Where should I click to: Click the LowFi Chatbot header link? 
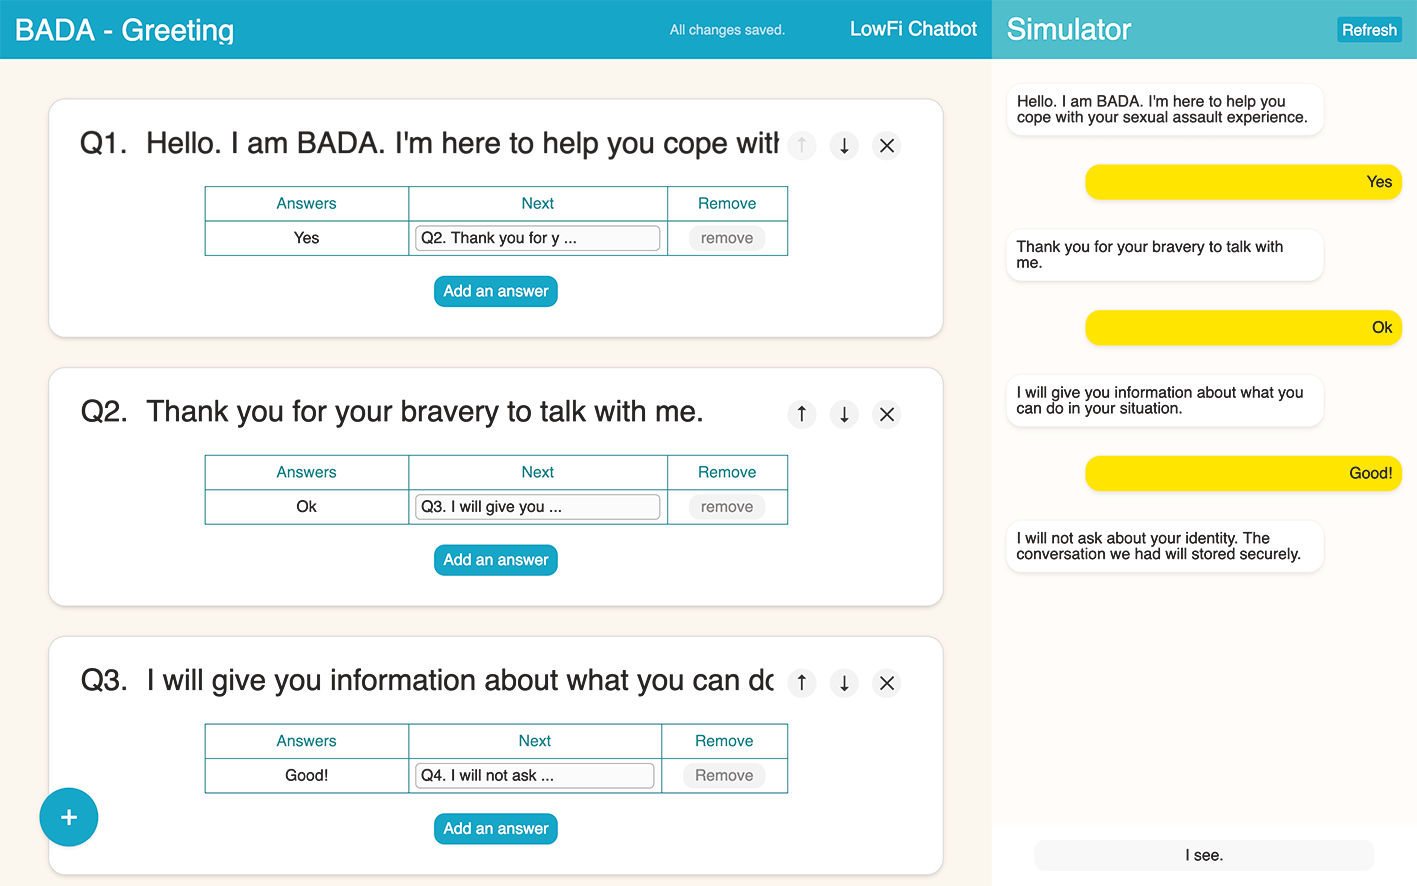tap(913, 29)
